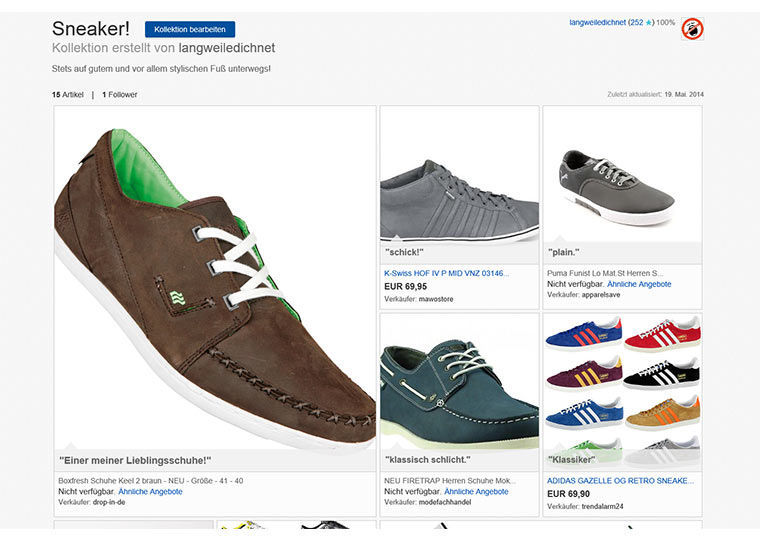Select the grey Puma Funist sneaker image
Viewport: 760px width, 542px height.
pyautogui.click(x=621, y=185)
